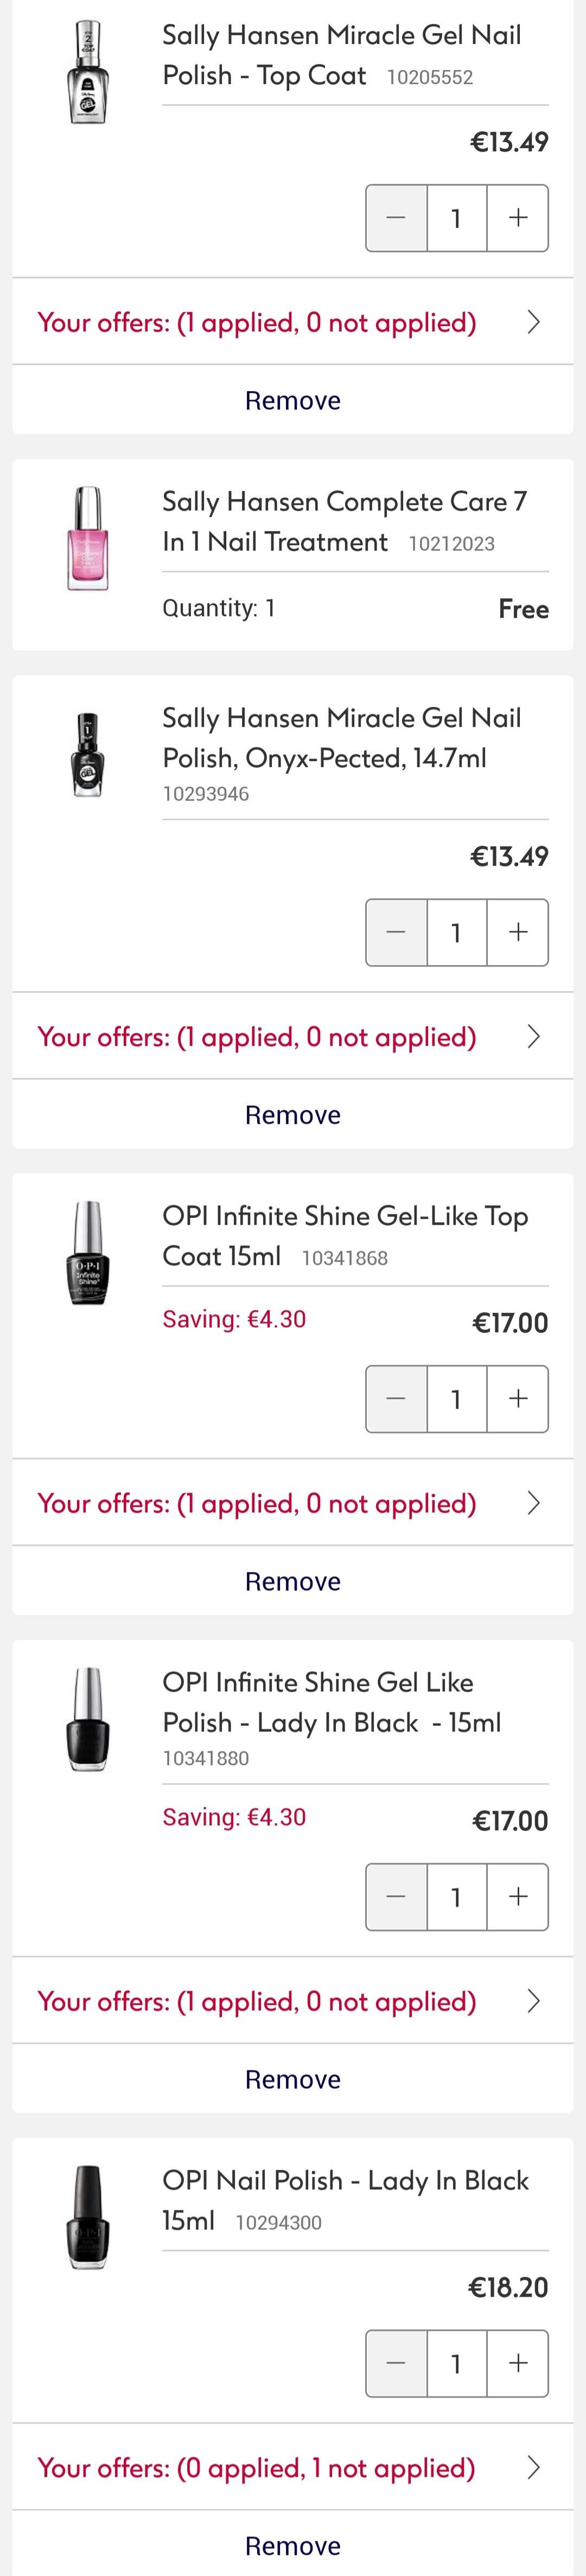This screenshot has width=586, height=2576.
Task: Expand offers for Sally Hansen Top Coat
Action: tap(292, 322)
